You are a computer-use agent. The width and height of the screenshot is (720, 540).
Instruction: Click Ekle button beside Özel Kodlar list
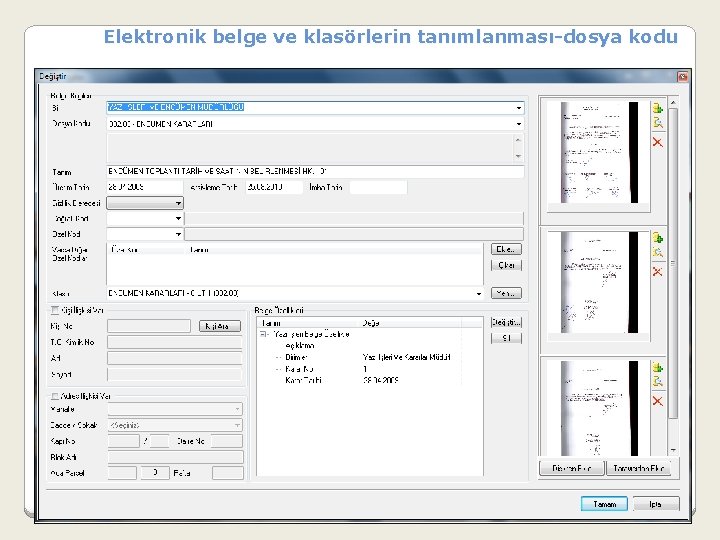point(506,249)
